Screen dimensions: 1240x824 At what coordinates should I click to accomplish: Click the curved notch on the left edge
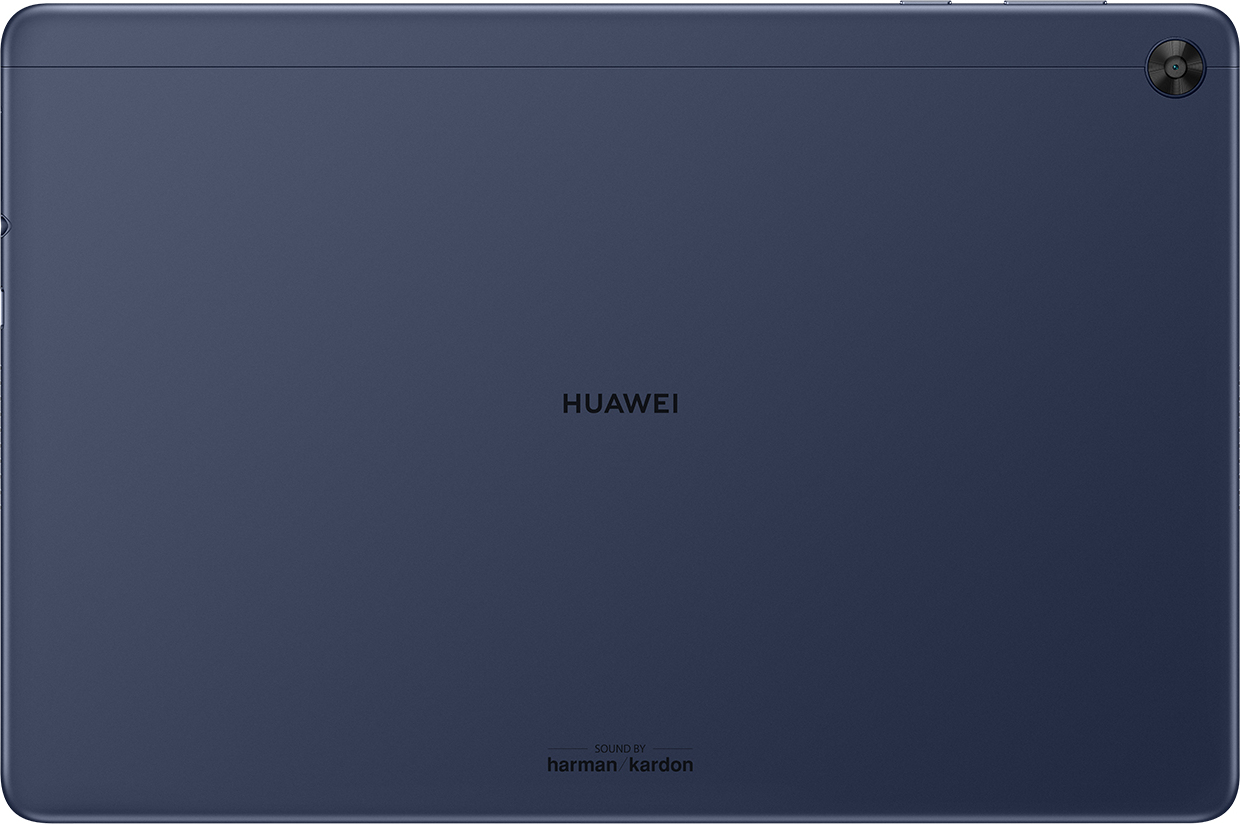[4, 226]
